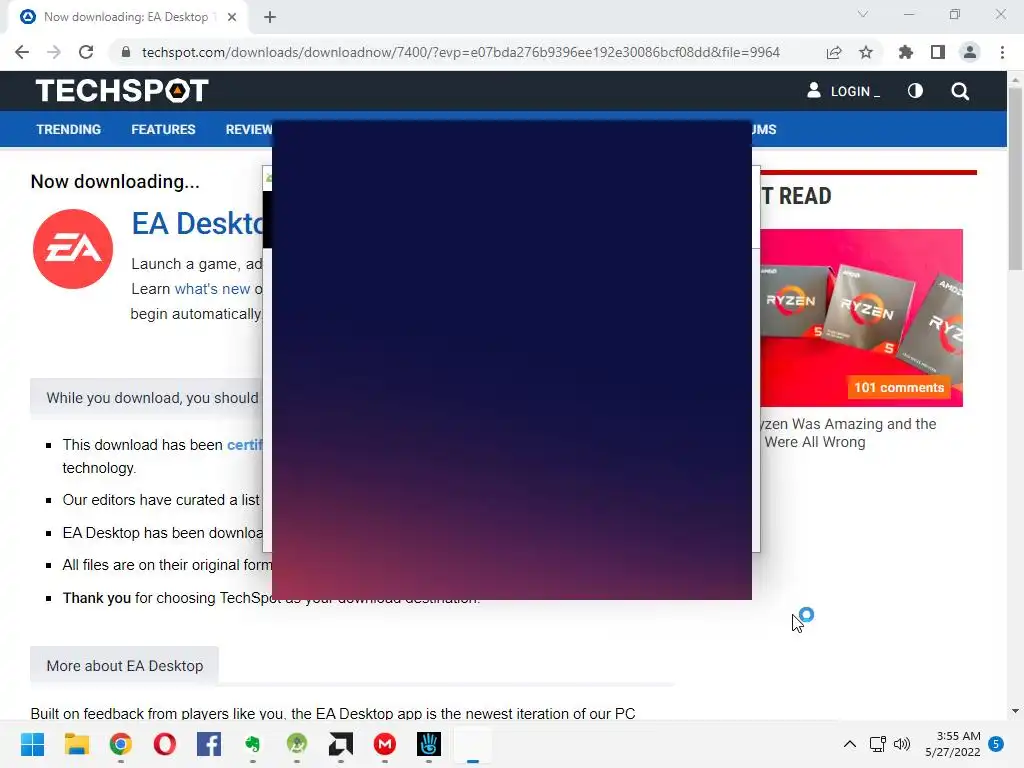Show hidden system tray icons
The height and width of the screenshot is (768, 1024).
(850, 744)
